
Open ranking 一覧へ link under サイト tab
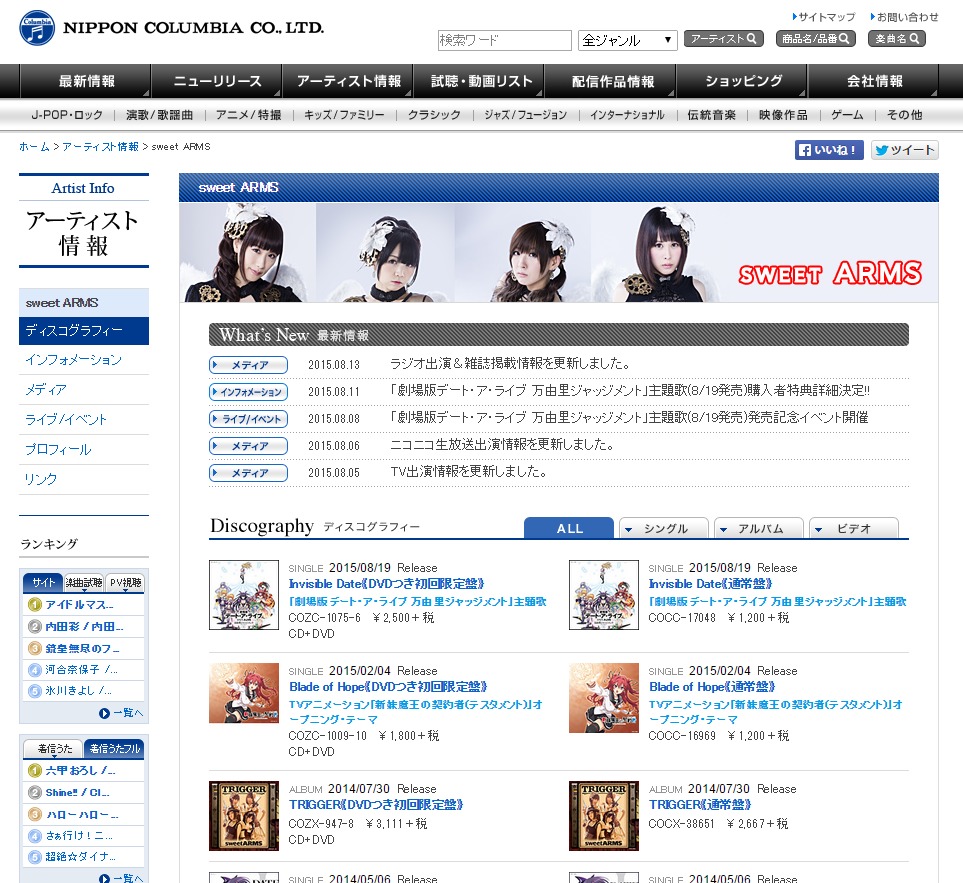click(121, 713)
